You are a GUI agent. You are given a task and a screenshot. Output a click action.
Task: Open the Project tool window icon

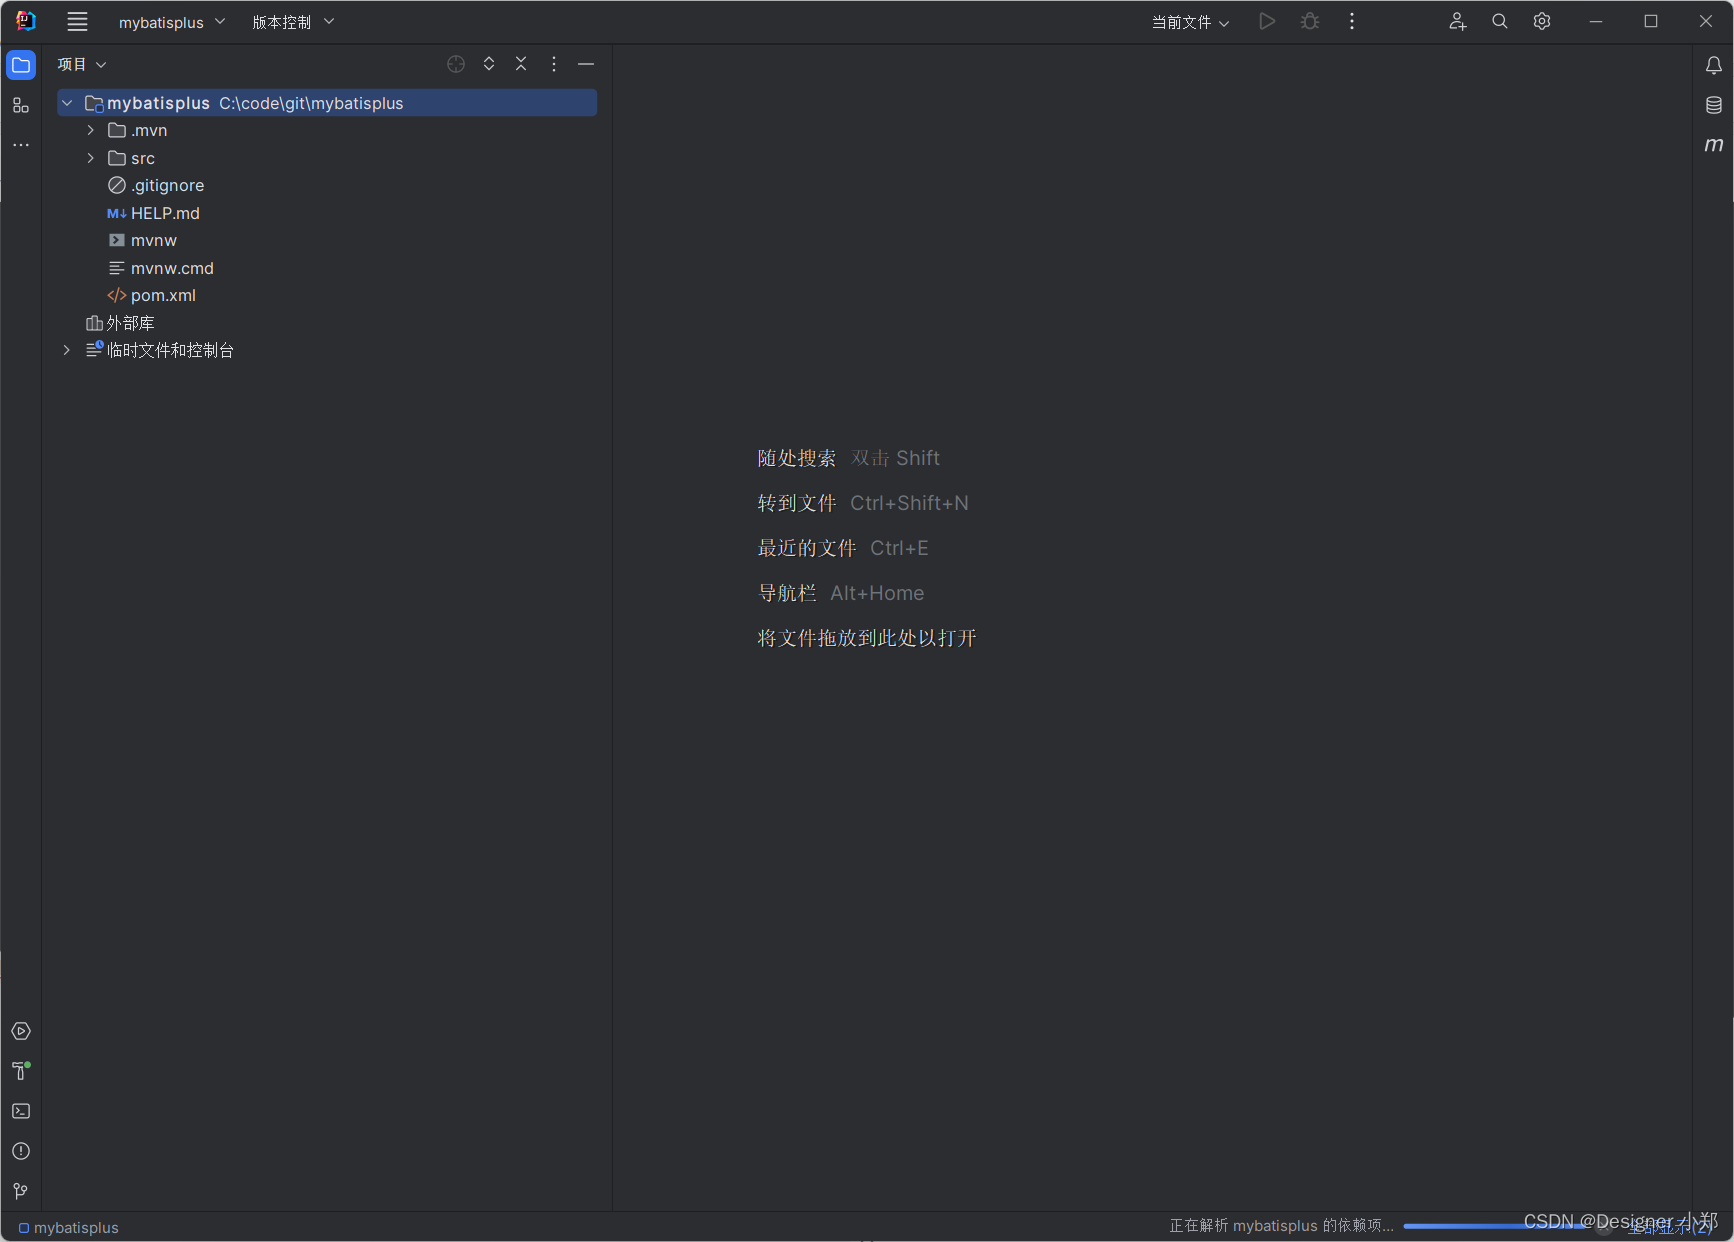(x=21, y=65)
